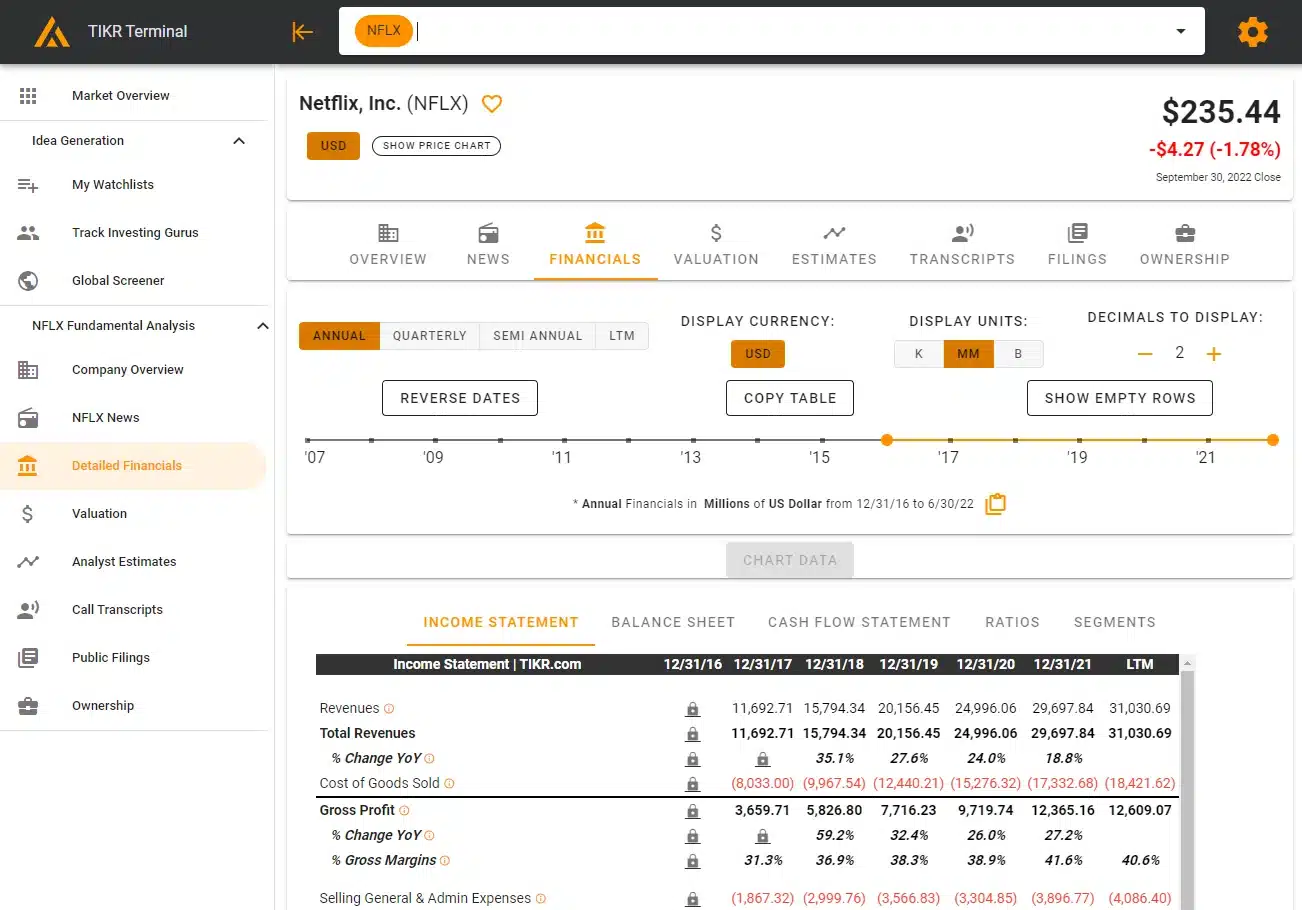Increase decimals with the plus button
Screen dimensions: 1302x910
1214,354
